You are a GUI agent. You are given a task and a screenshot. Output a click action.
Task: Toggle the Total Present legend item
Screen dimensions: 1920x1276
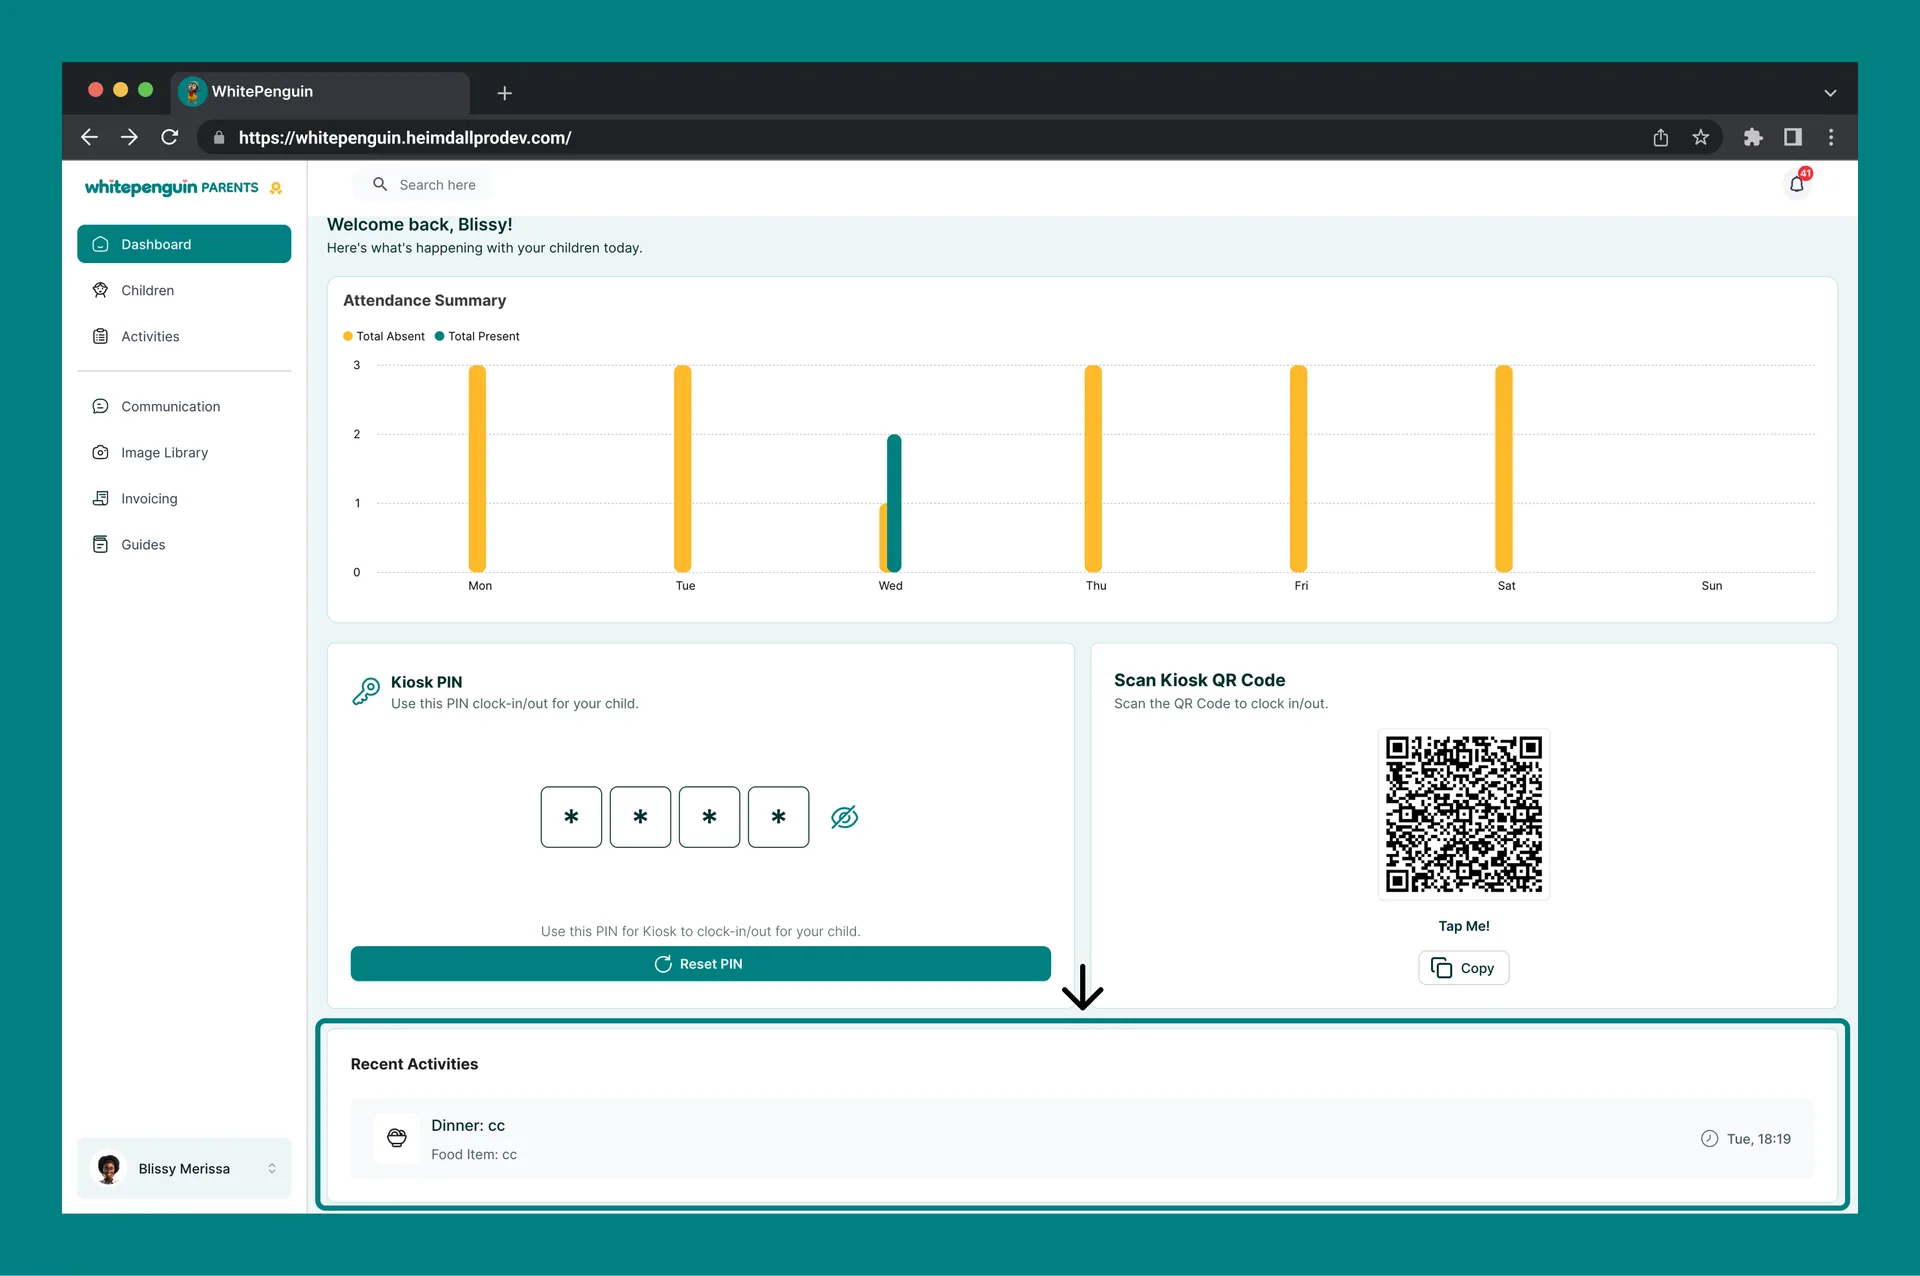click(x=477, y=336)
